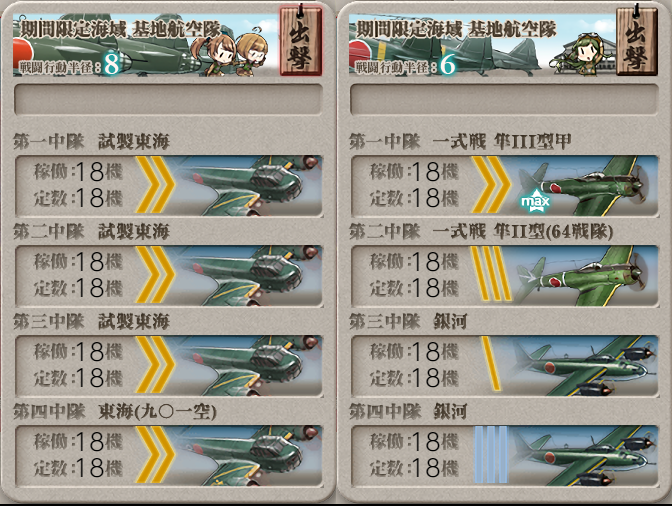Click the triple gold stripe mark on 隼II型

(491, 273)
